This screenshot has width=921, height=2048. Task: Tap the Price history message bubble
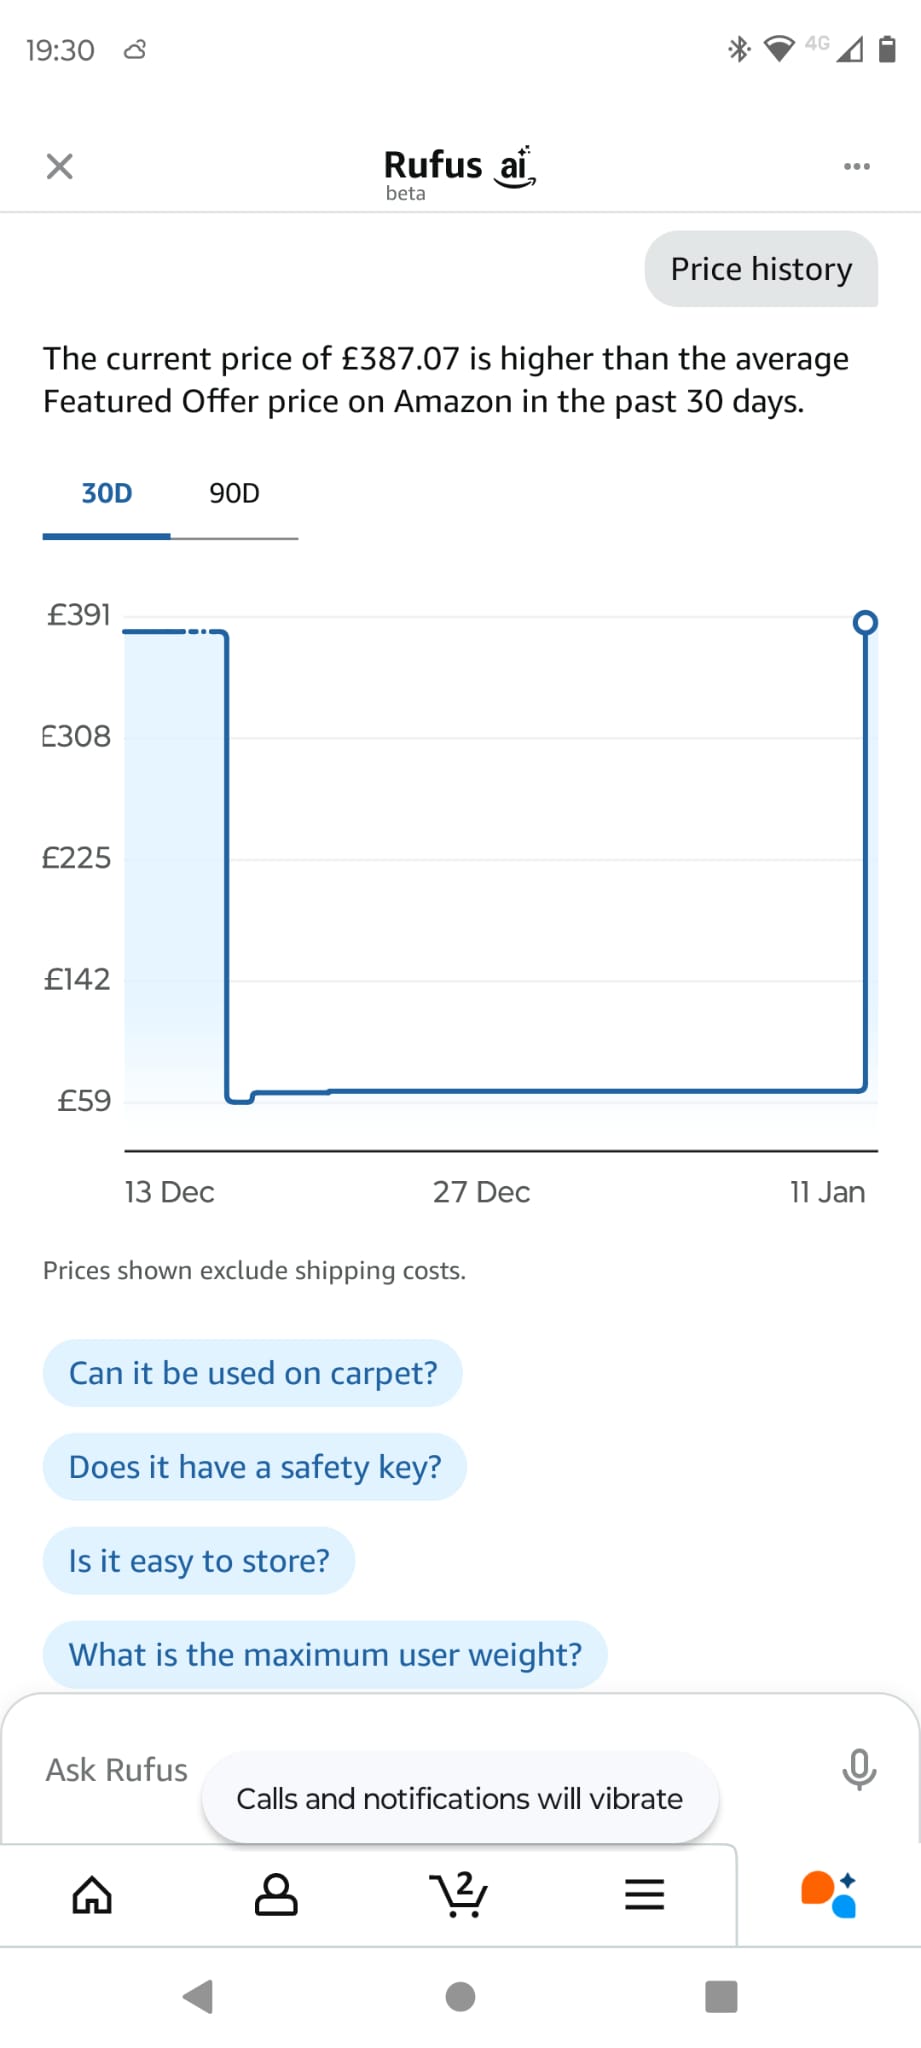click(x=761, y=269)
